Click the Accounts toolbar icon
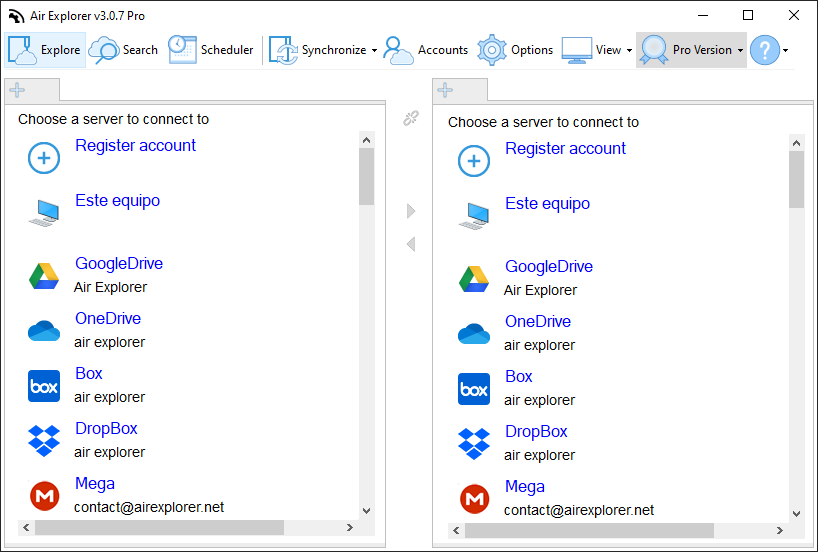 398,50
